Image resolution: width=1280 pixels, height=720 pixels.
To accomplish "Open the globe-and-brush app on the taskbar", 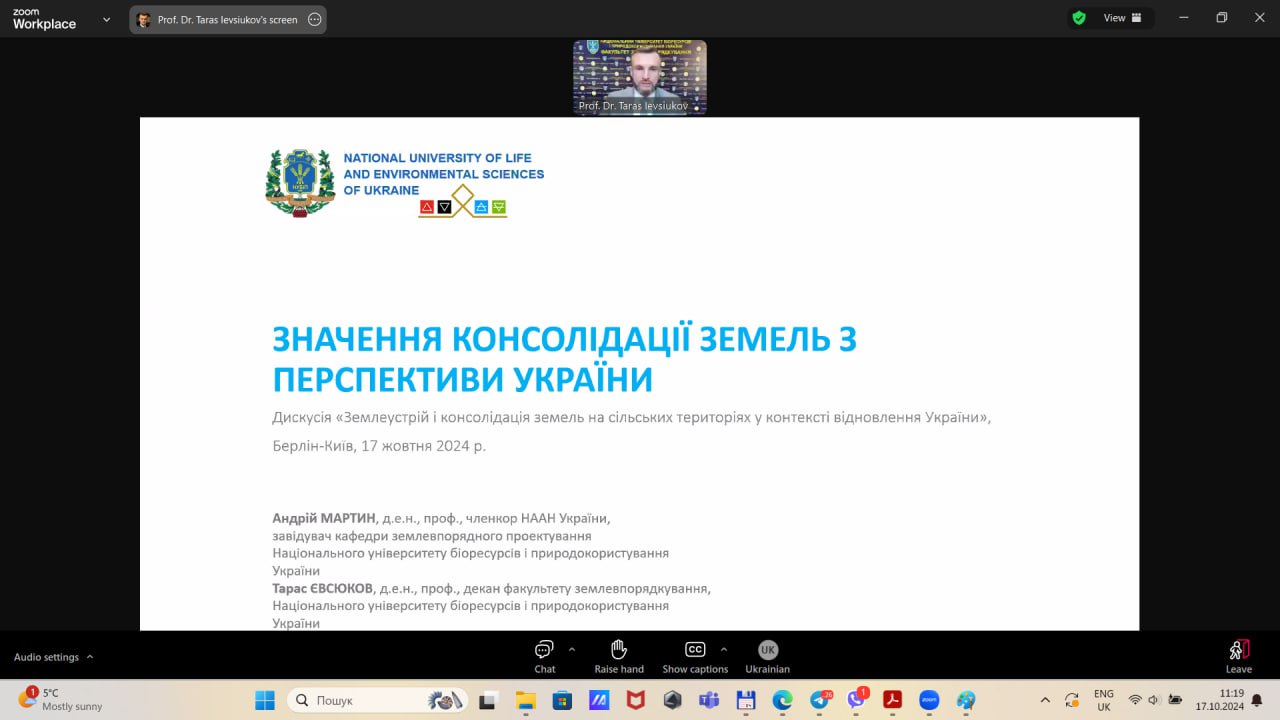I will pos(966,700).
